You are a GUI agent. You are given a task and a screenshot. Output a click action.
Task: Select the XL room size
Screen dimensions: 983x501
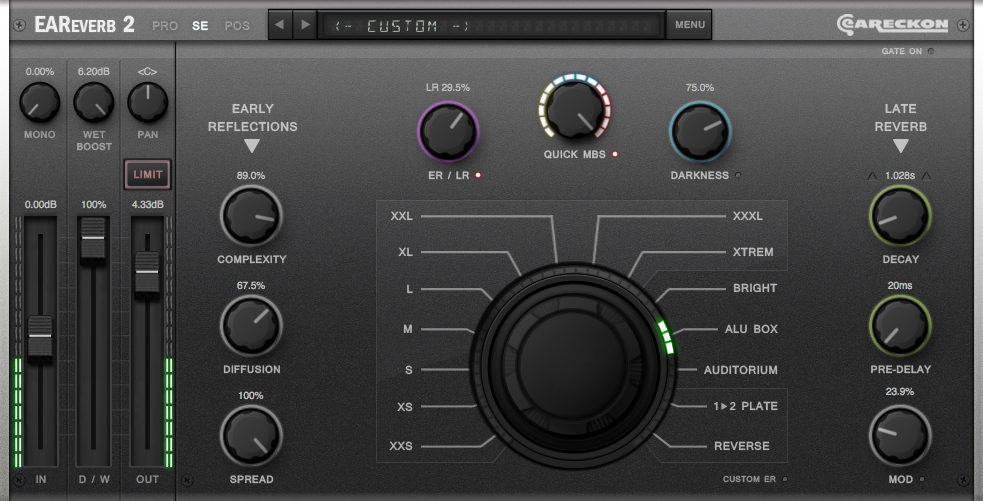pos(405,252)
